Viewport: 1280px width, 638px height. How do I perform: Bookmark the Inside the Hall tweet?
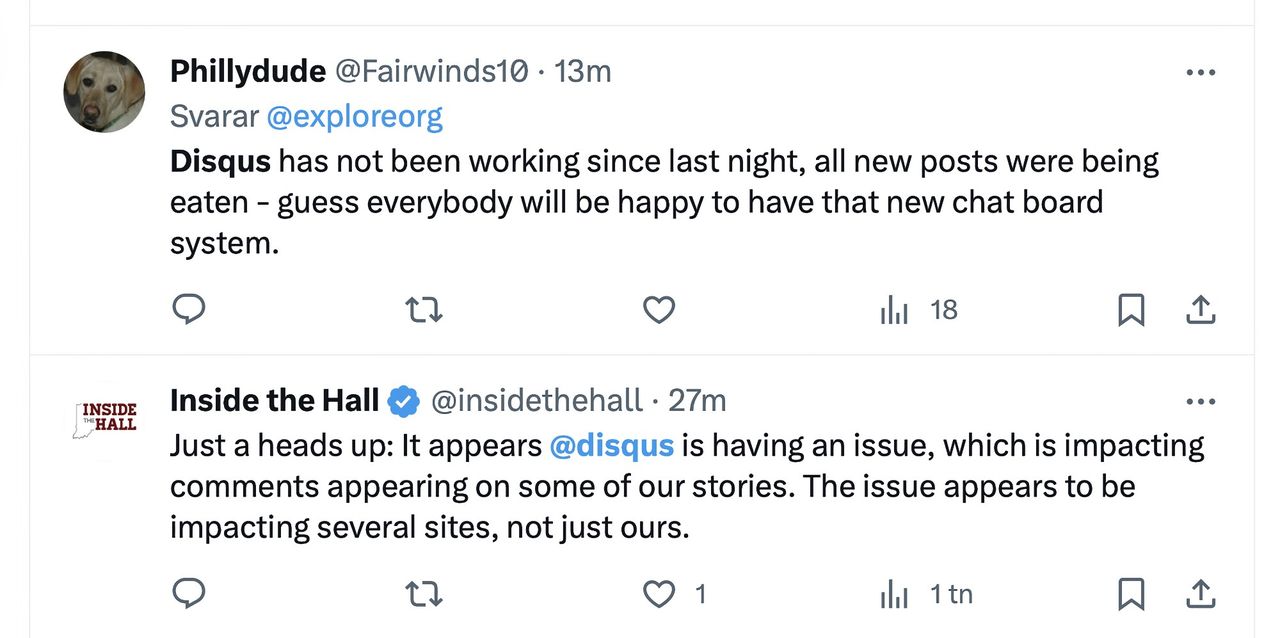click(1131, 594)
